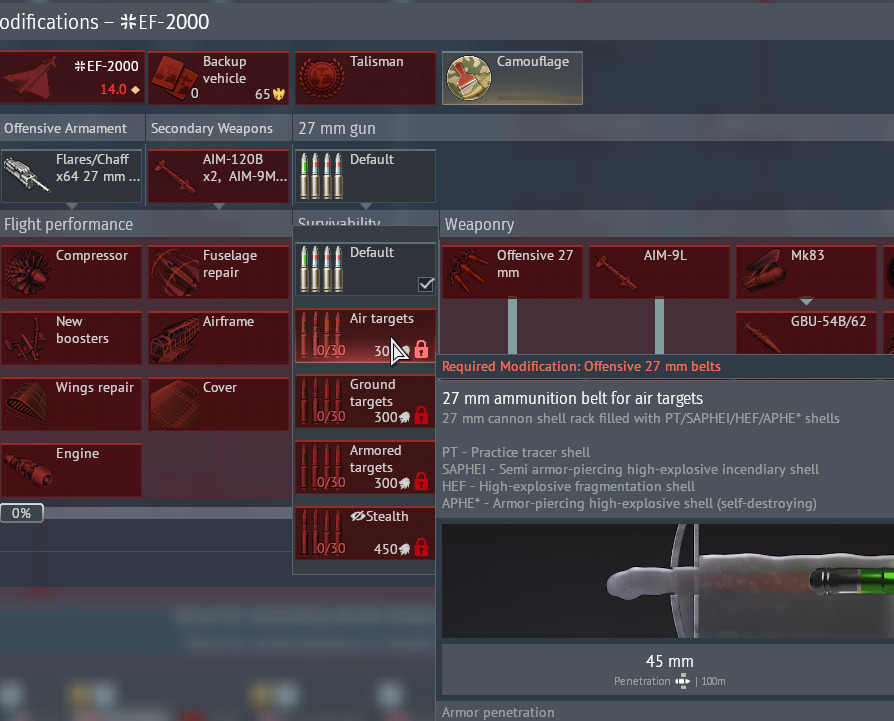Click the lock icon on Air targets
Viewport: 894px width, 721px height.
click(421, 349)
